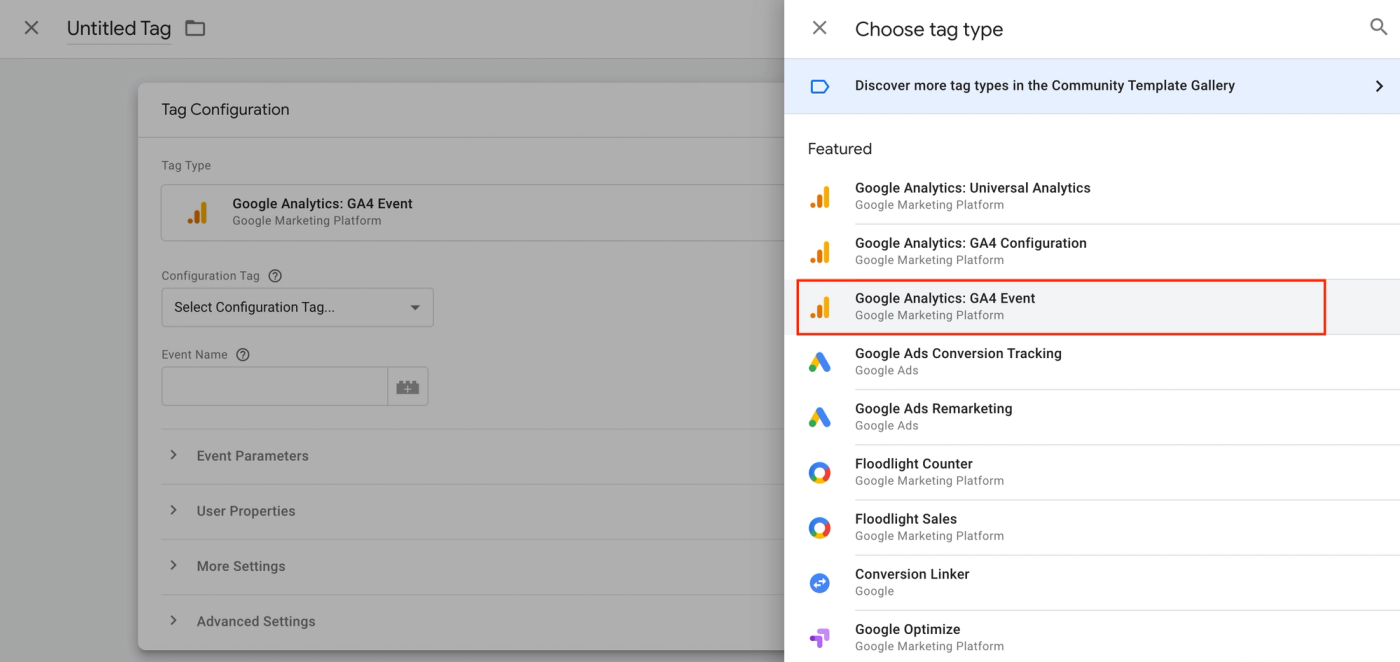Open Discover more tag types gallery link
This screenshot has height=662, width=1400.
click(x=1044, y=86)
